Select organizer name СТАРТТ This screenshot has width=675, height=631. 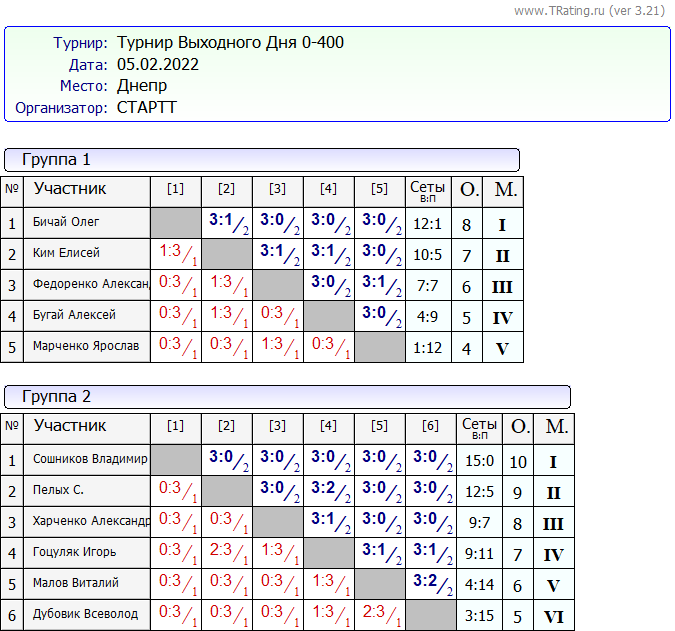tap(146, 108)
